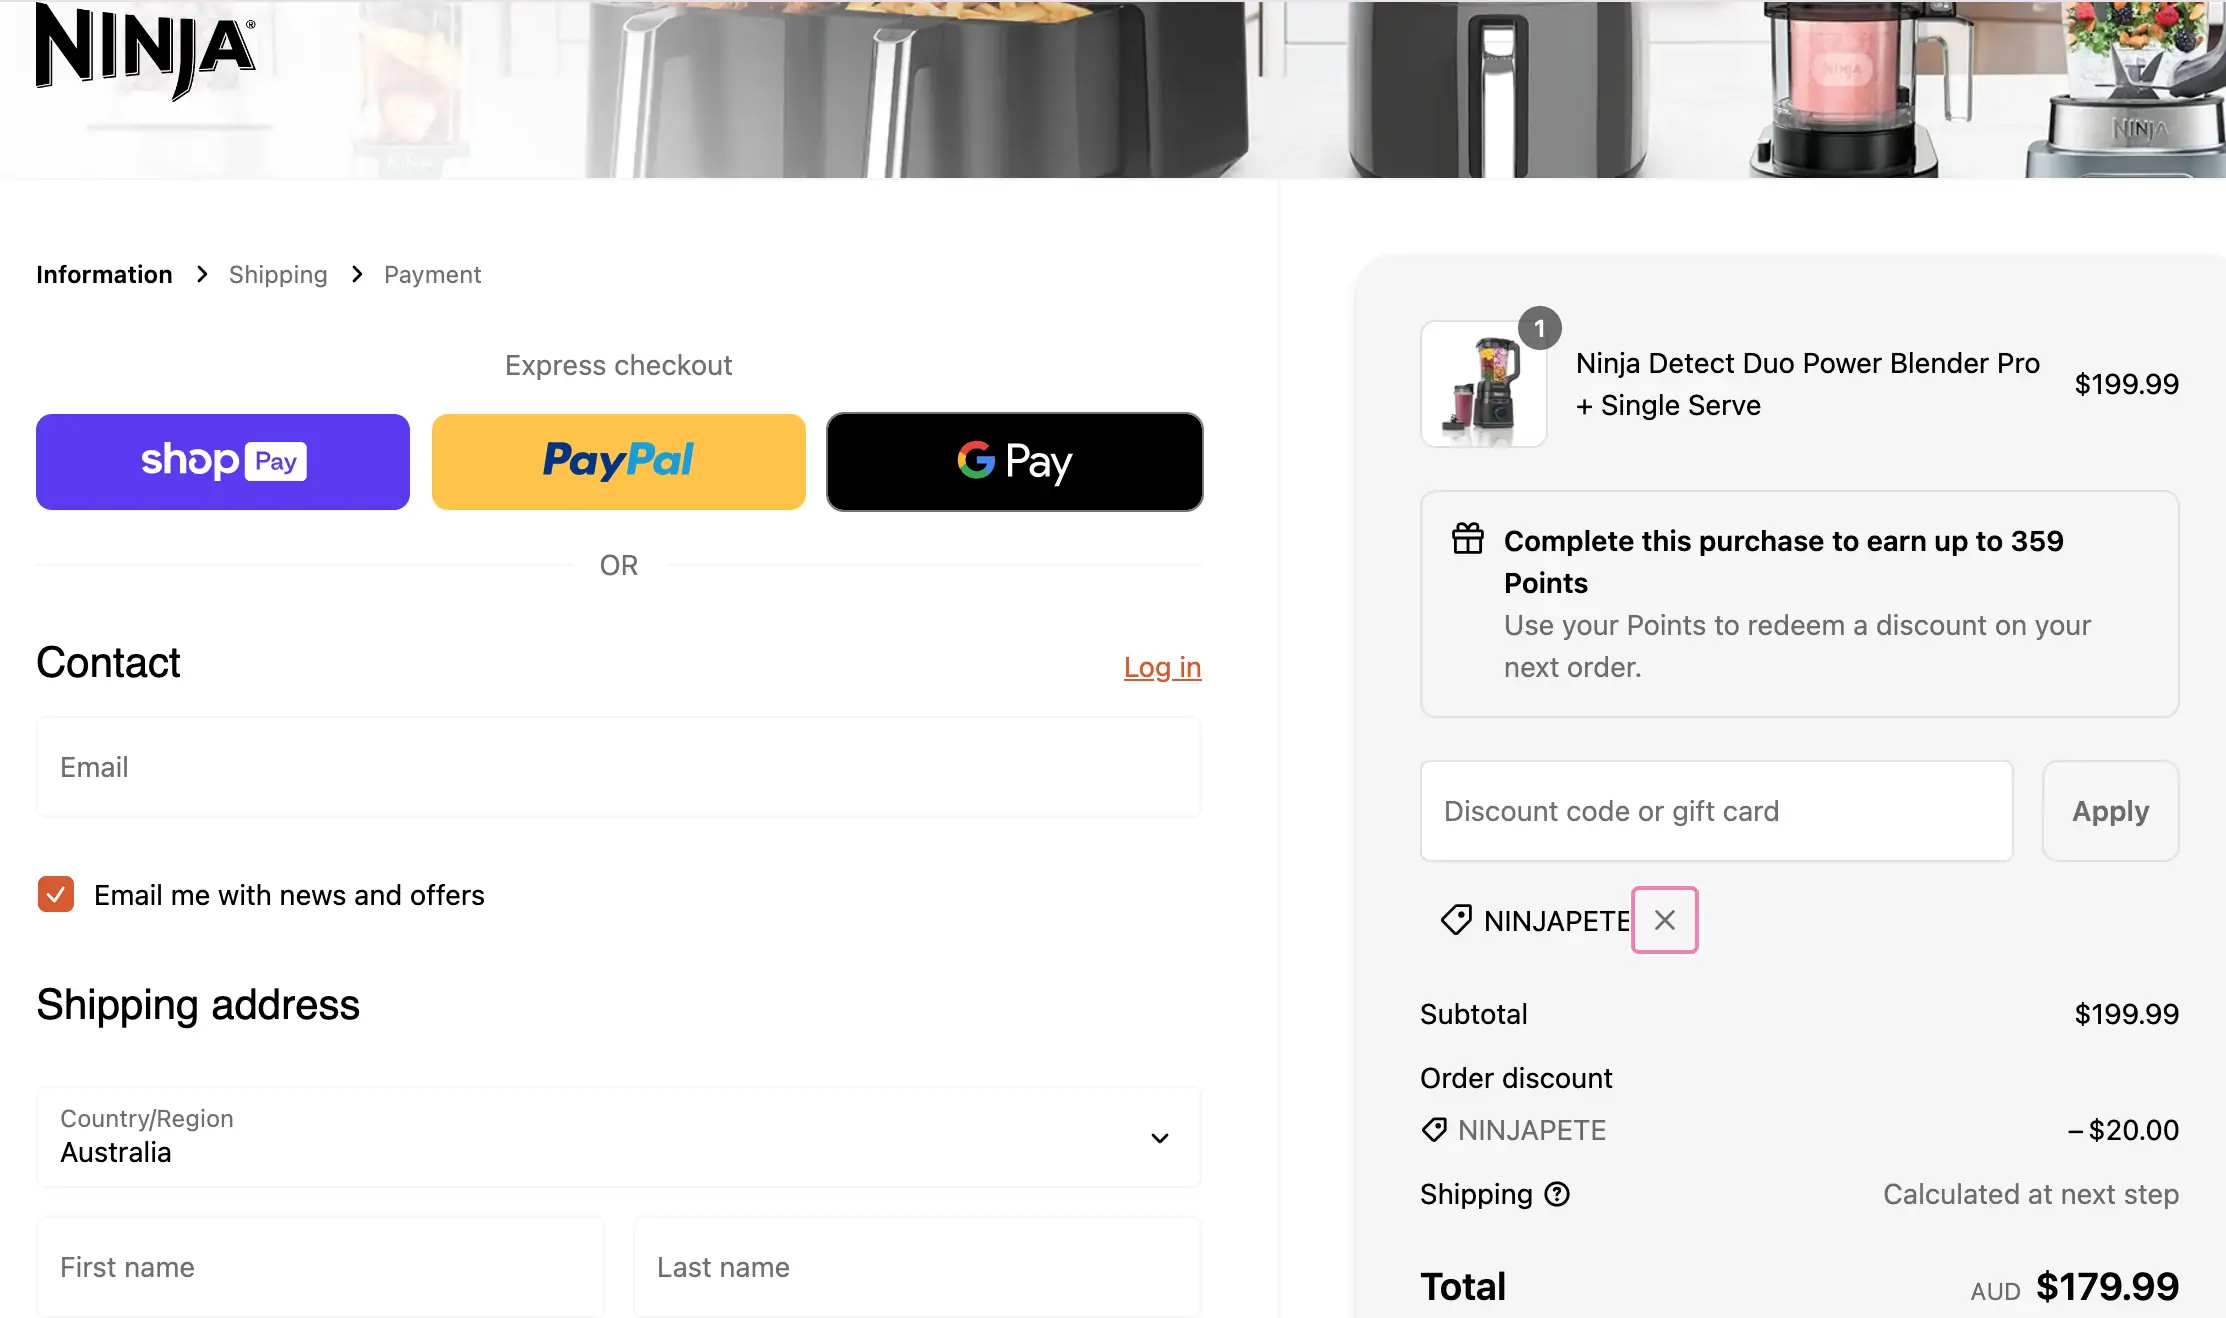Click the Discount code or gift card field
This screenshot has height=1318, width=2226.
tap(1716, 811)
